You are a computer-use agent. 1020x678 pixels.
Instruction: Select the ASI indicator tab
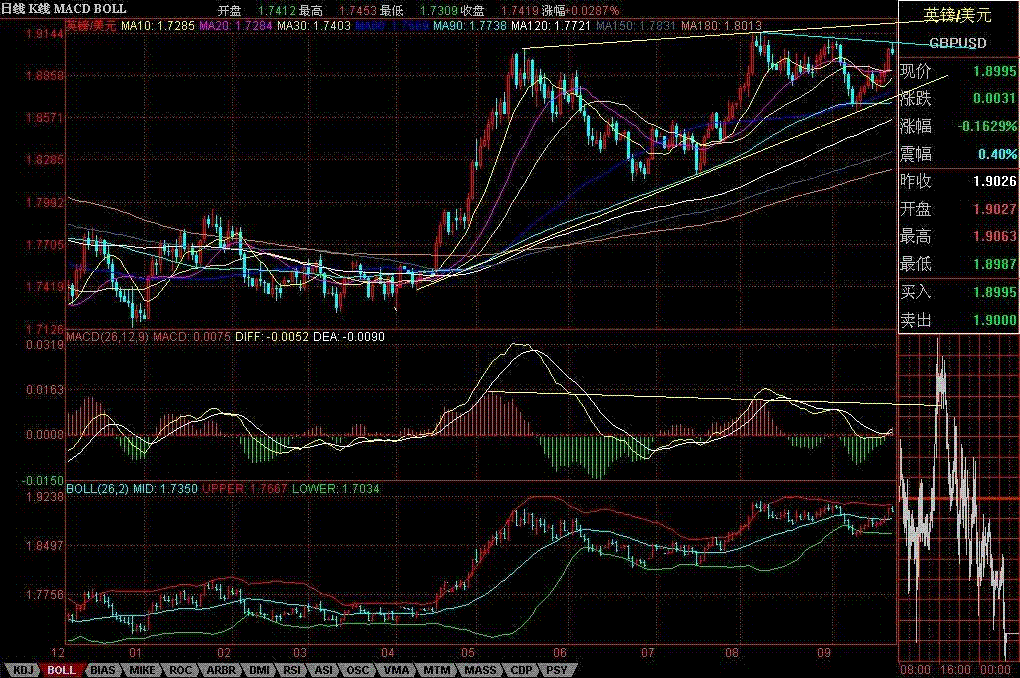(x=323, y=670)
